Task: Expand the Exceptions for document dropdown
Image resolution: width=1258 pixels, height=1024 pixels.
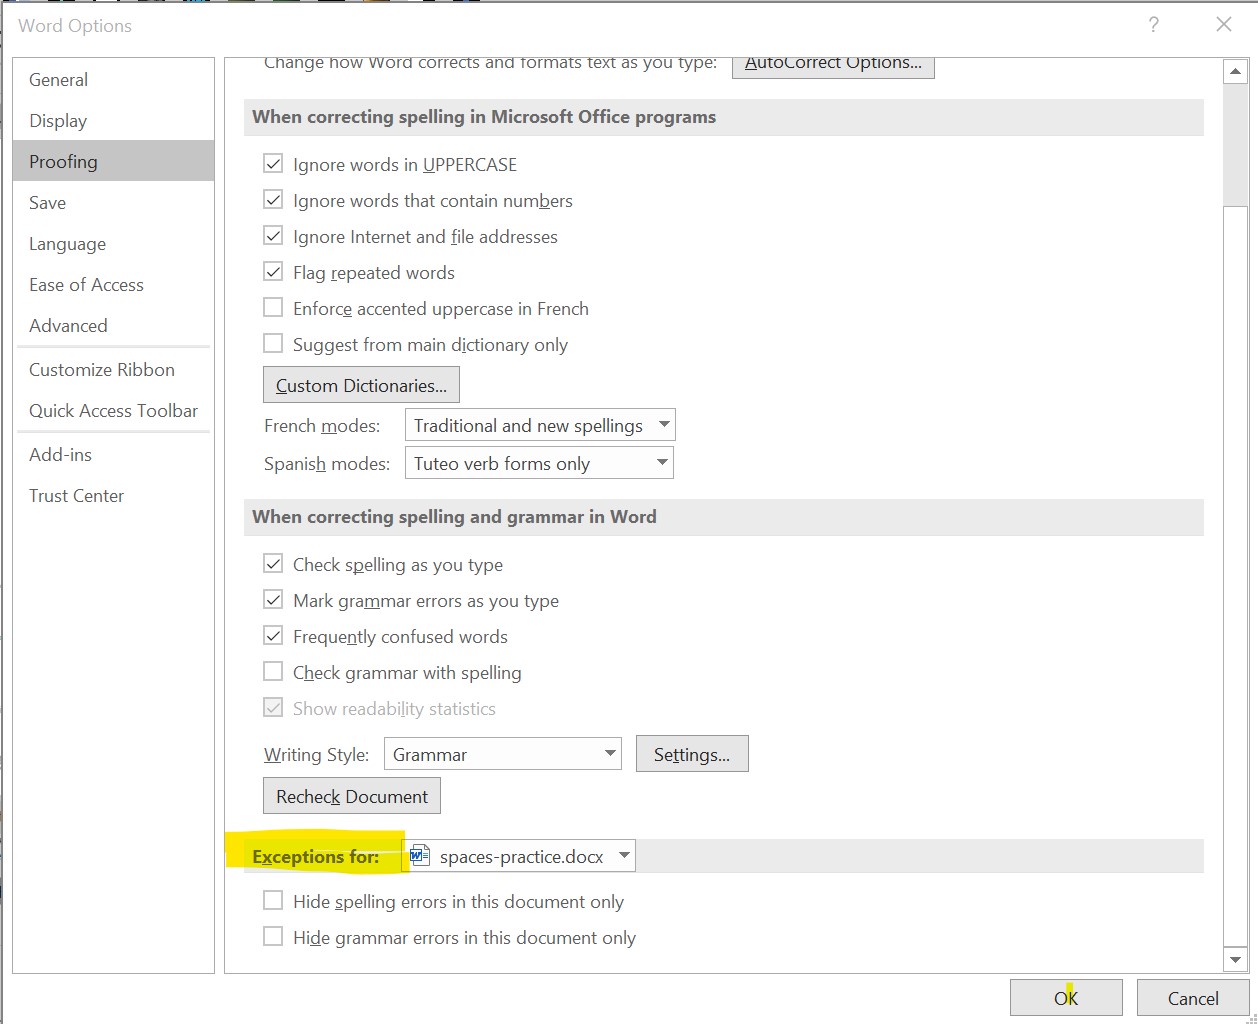Action: [624, 856]
